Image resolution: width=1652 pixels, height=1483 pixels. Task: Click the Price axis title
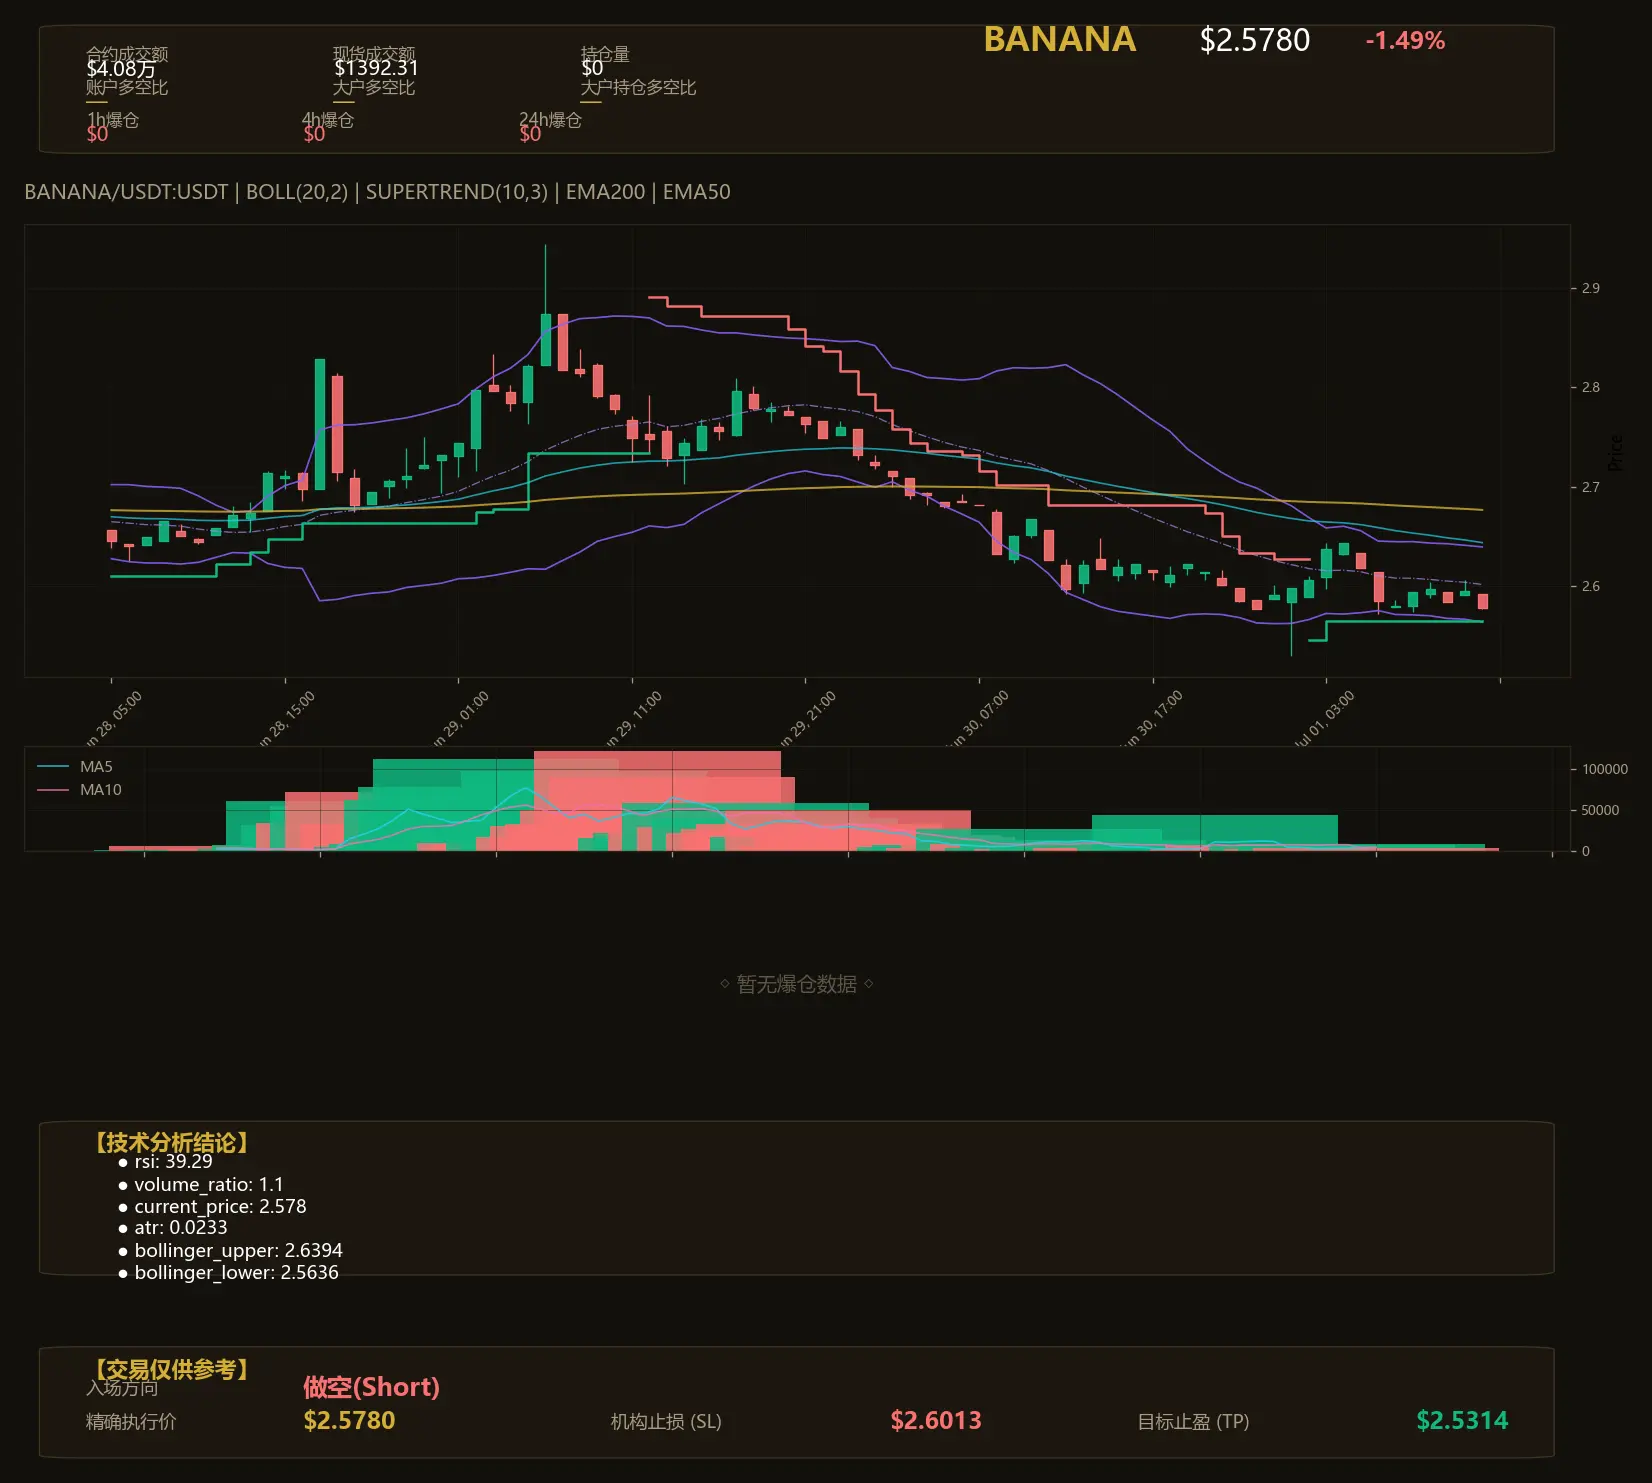point(1615,453)
